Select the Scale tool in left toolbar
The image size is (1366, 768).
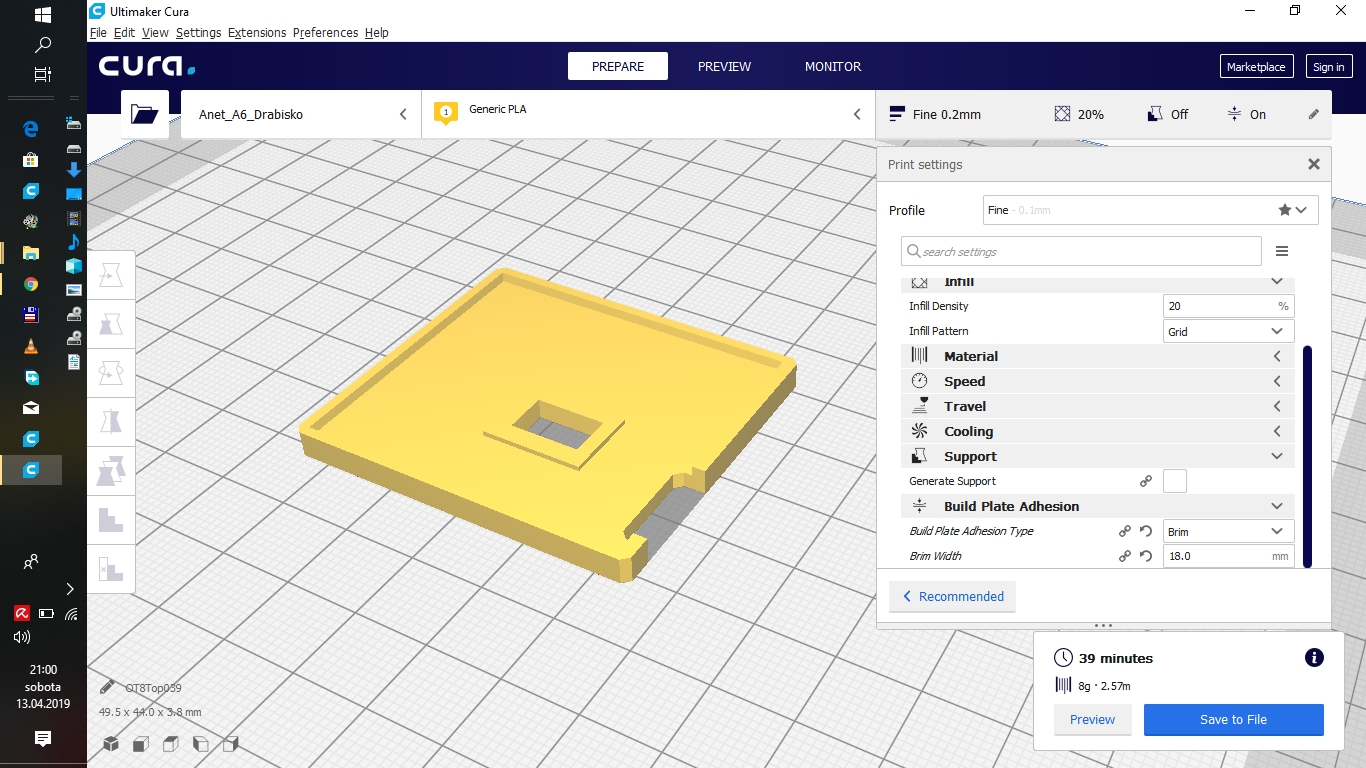tap(111, 324)
